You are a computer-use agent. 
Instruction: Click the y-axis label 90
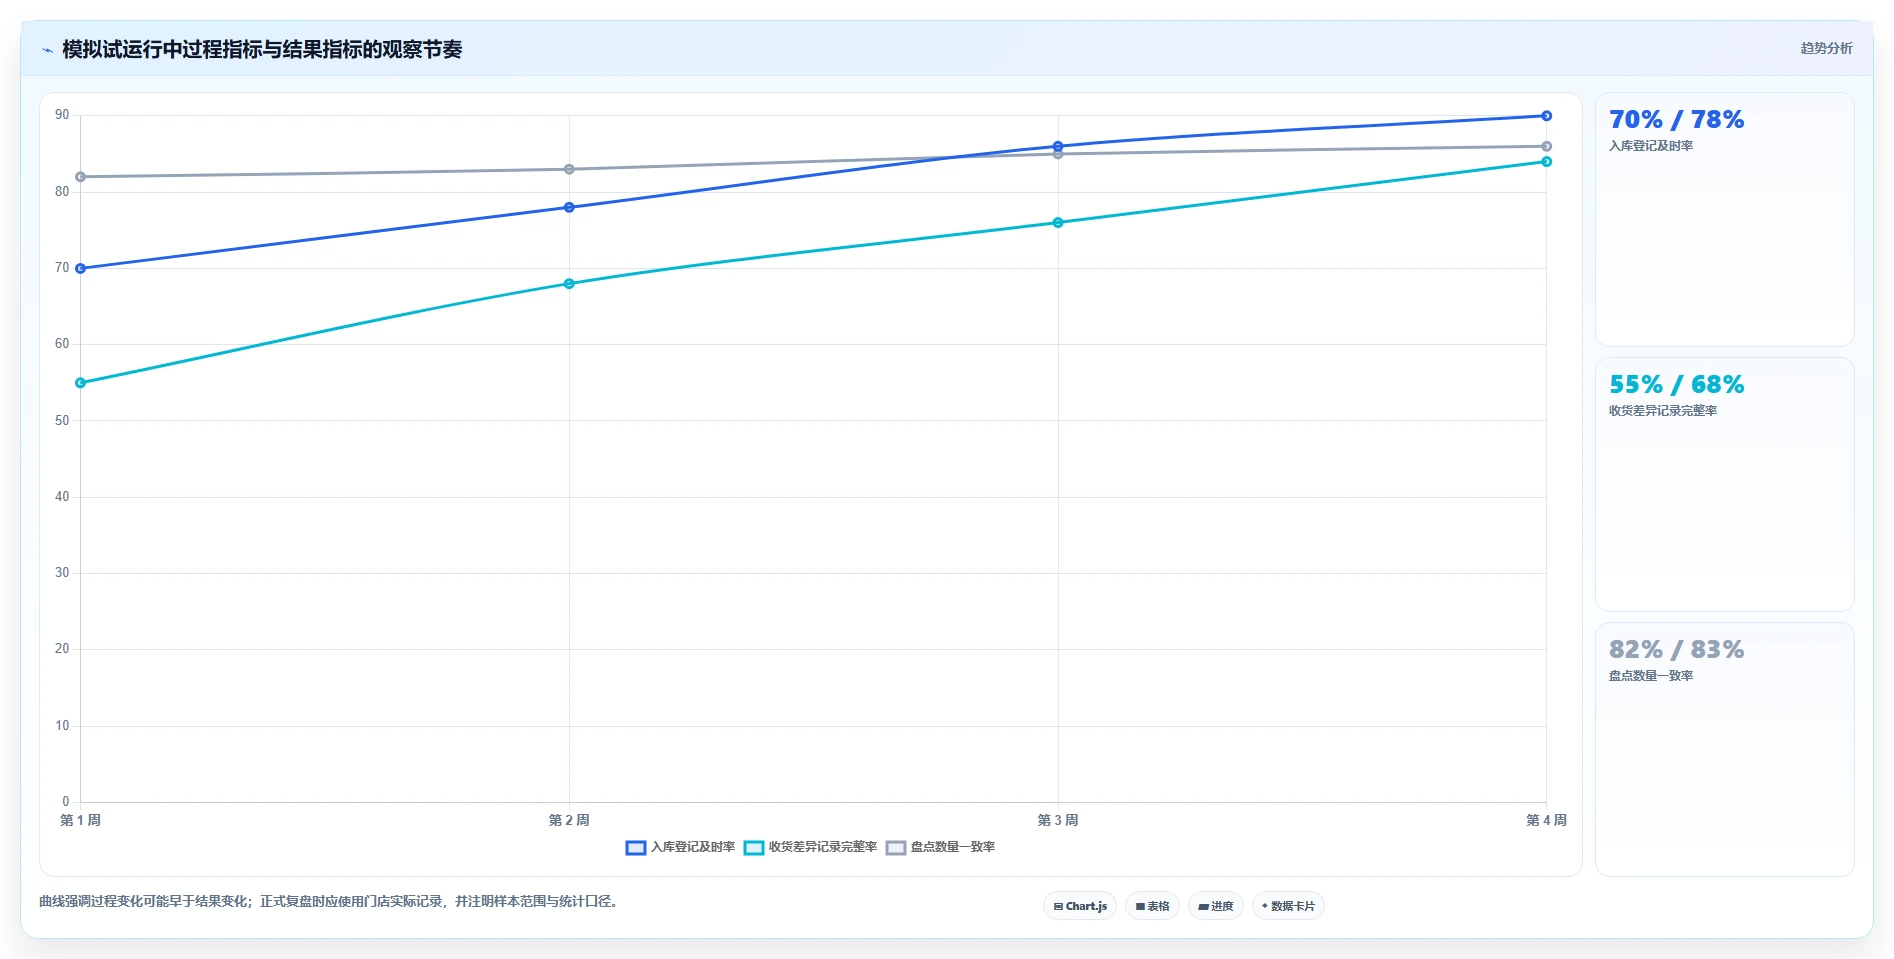pyautogui.click(x=62, y=115)
